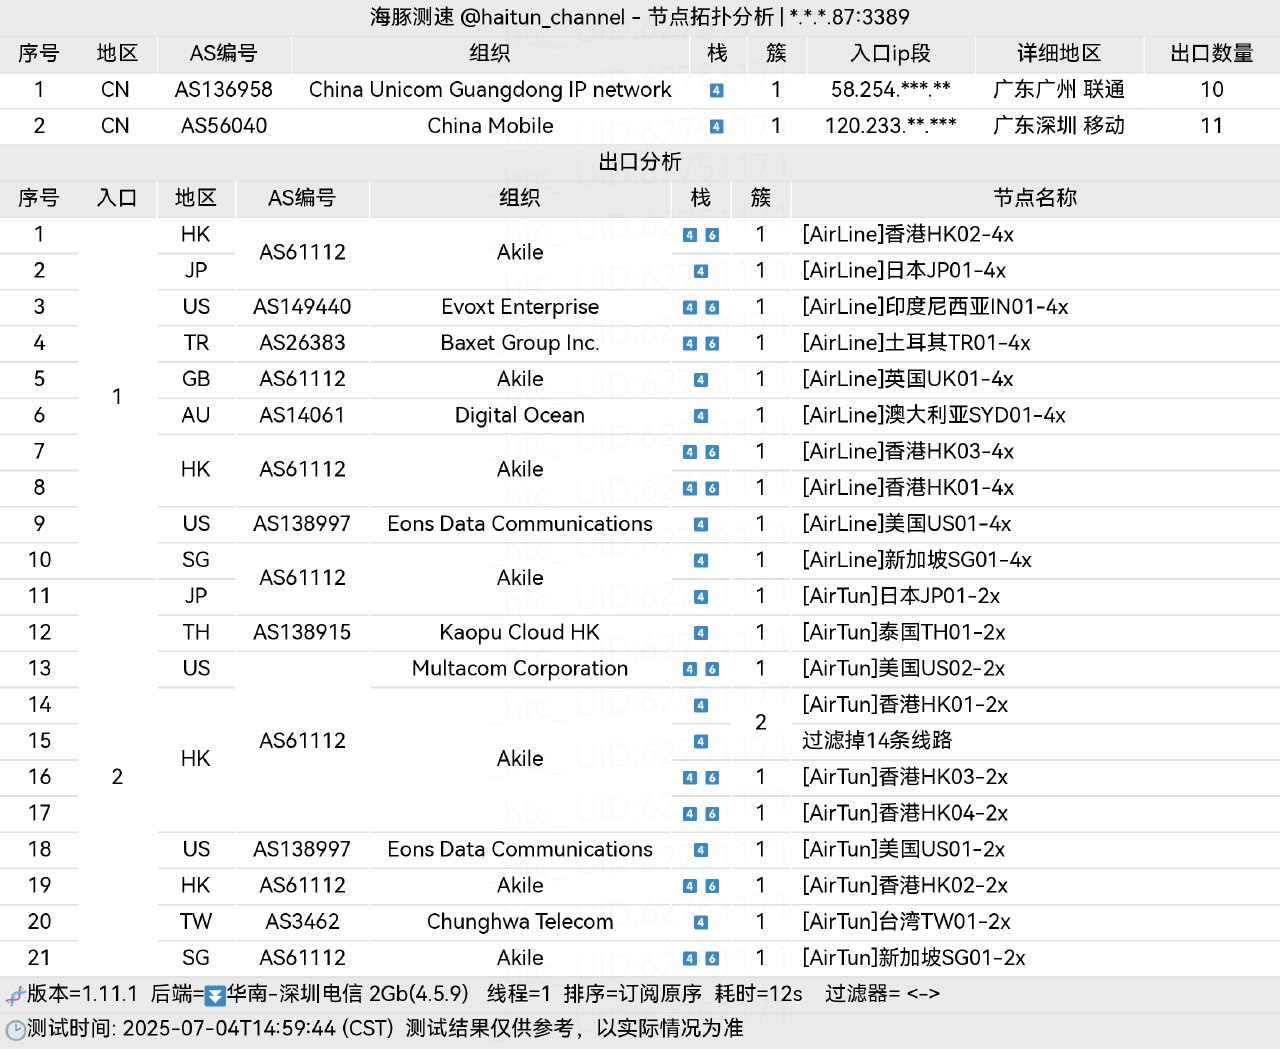Click the China Mobile organization cell
This screenshot has height=1049, width=1280.
coord(490,126)
